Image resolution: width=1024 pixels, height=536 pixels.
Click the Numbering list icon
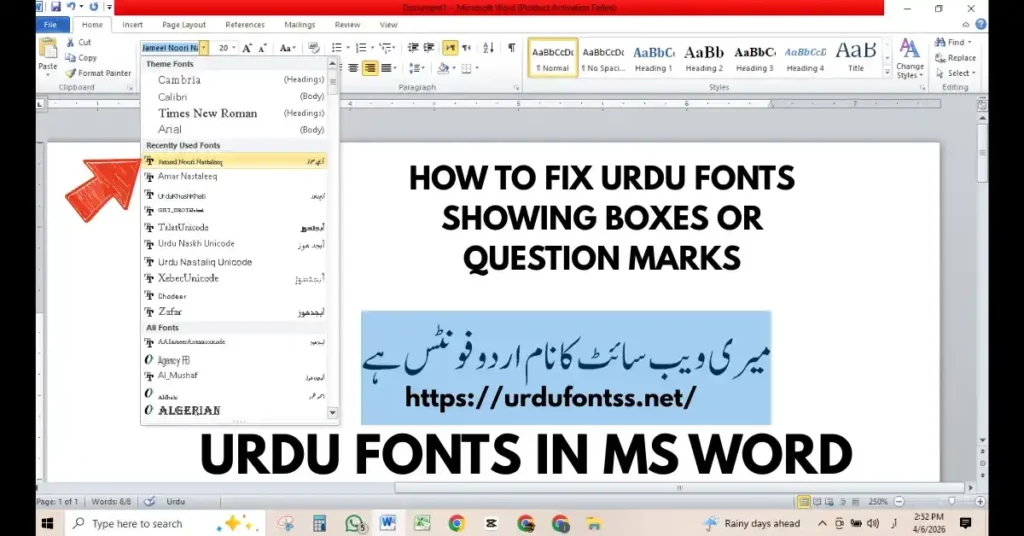[360, 48]
